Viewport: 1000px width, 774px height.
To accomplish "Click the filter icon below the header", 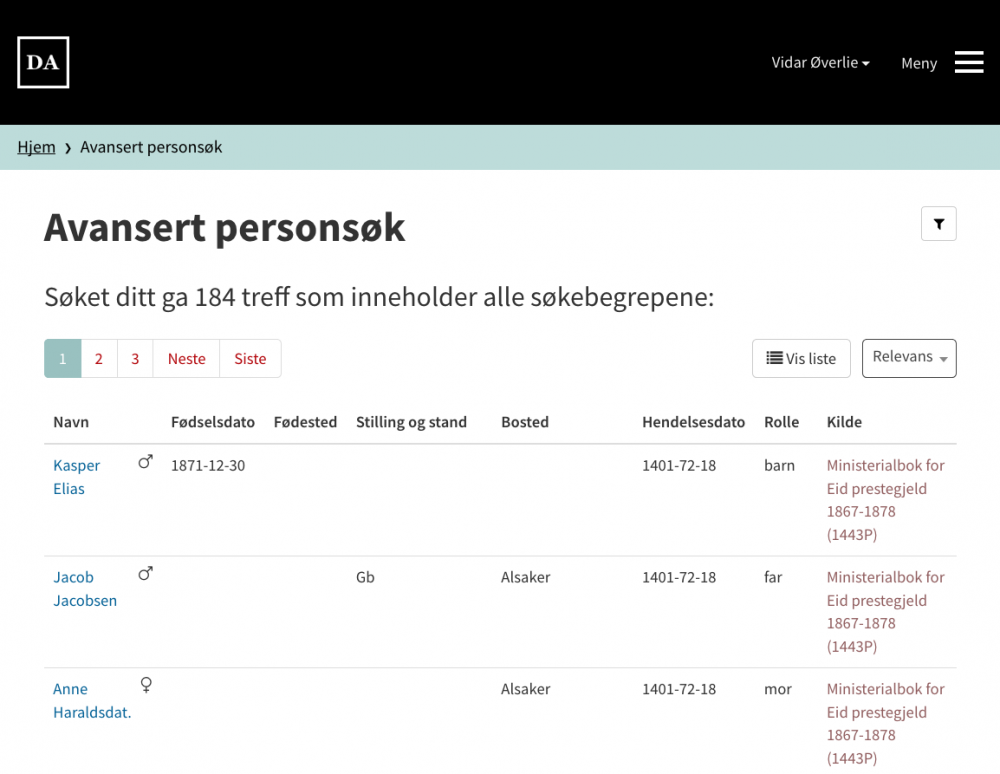I will click(x=938, y=223).
